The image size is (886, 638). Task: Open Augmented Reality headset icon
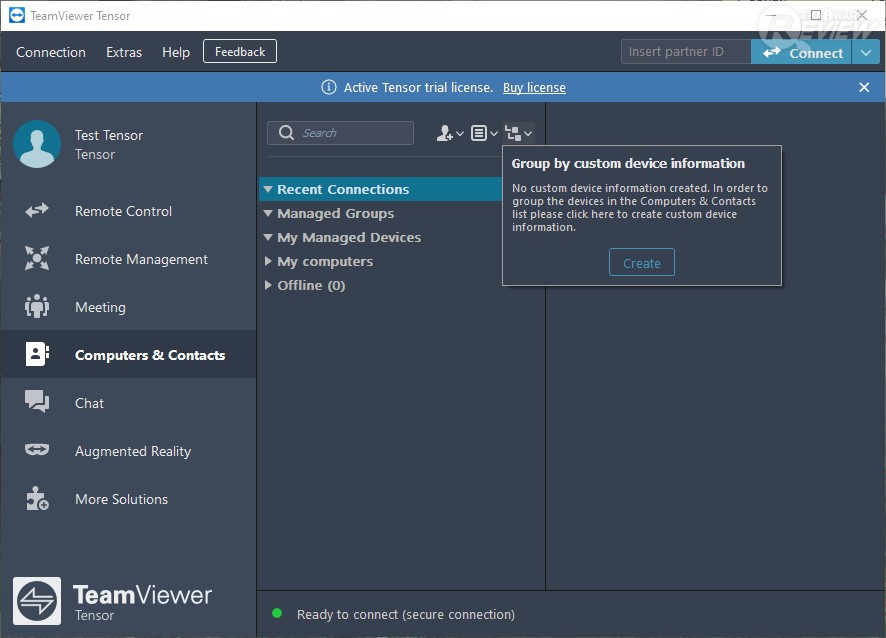click(x=37, y=451)
